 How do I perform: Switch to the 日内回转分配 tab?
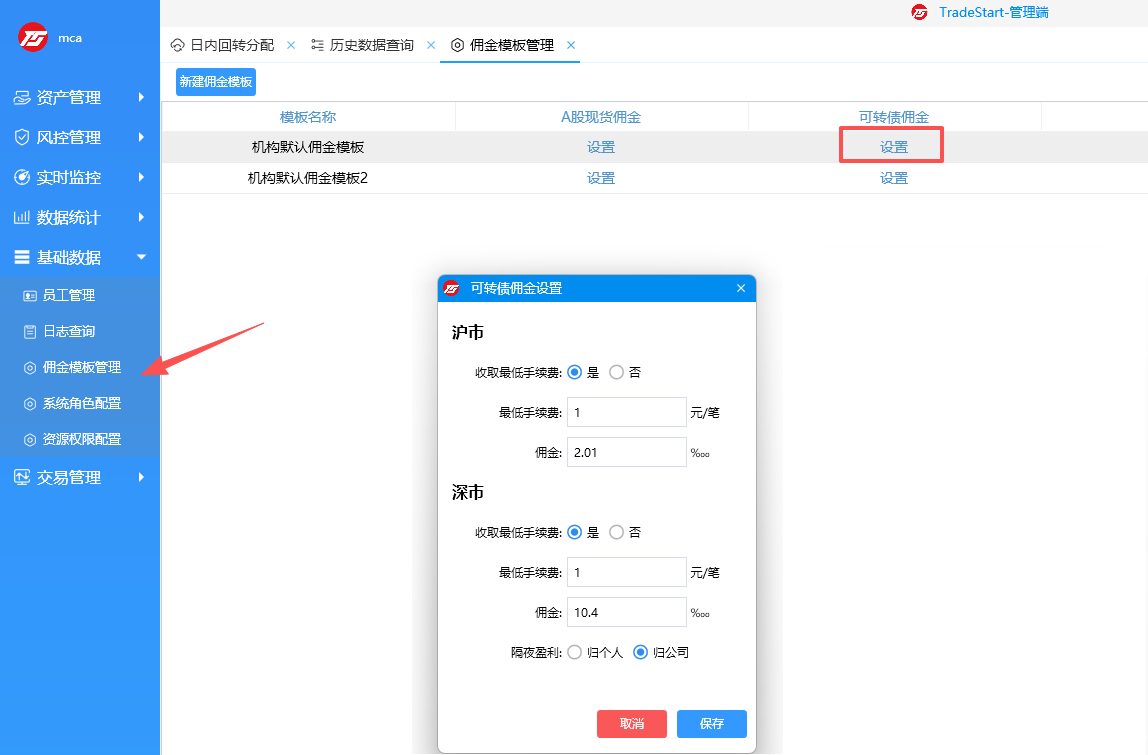coord(232,45)
